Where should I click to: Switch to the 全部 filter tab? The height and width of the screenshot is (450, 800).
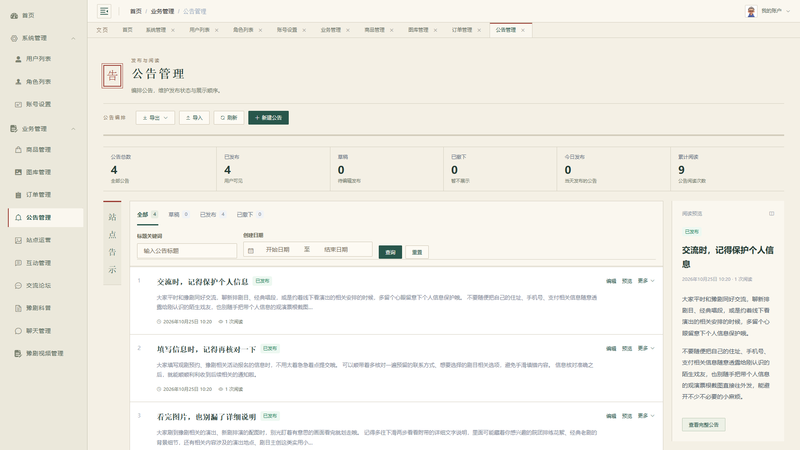pos(147,214)
